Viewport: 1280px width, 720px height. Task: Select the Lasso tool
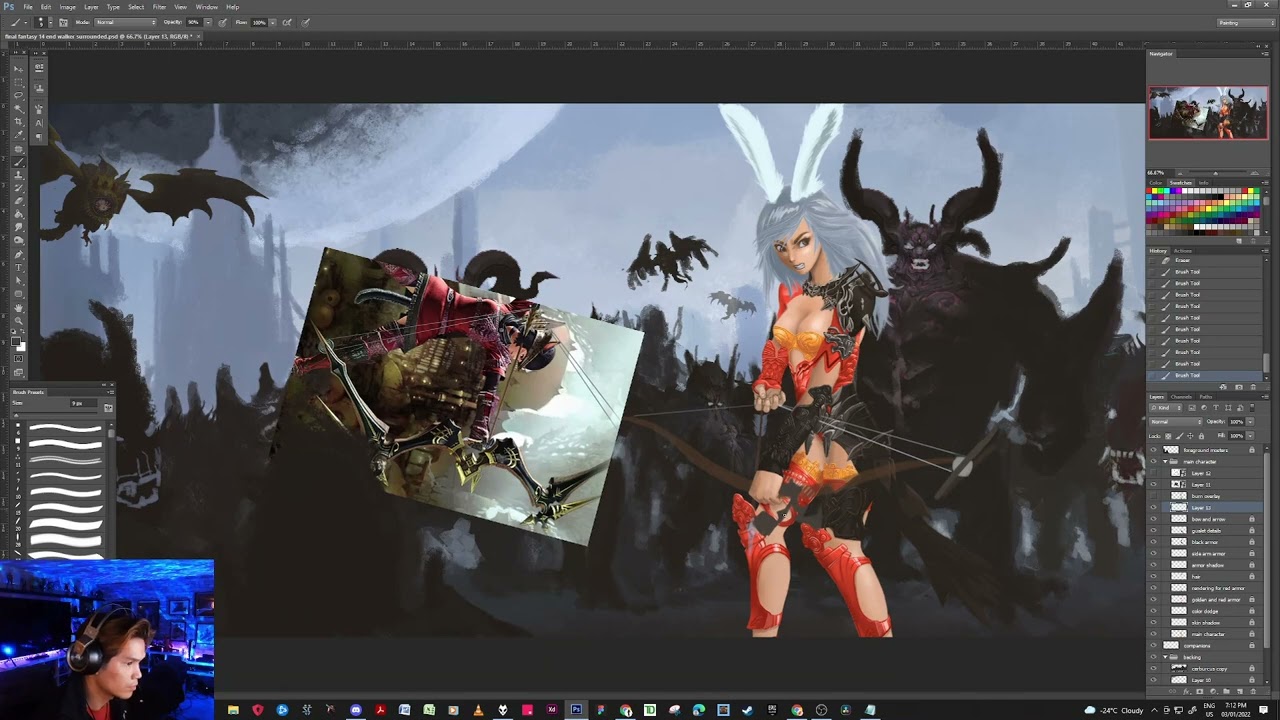pyautogui.click(x=18, y=95)
